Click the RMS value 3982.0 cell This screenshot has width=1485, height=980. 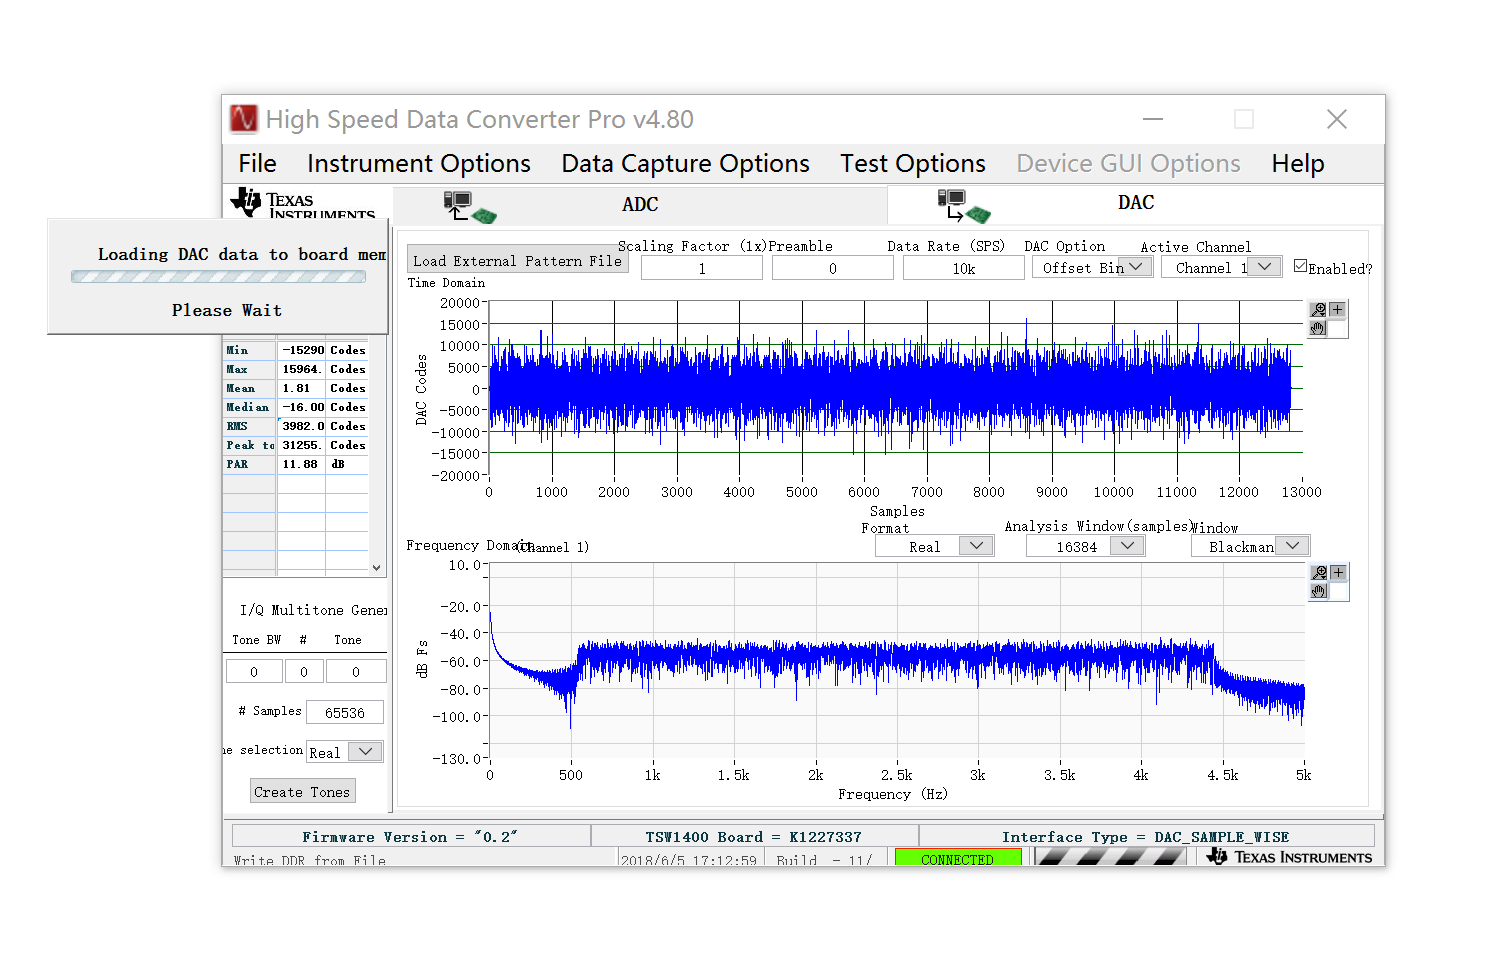point(302,426)
